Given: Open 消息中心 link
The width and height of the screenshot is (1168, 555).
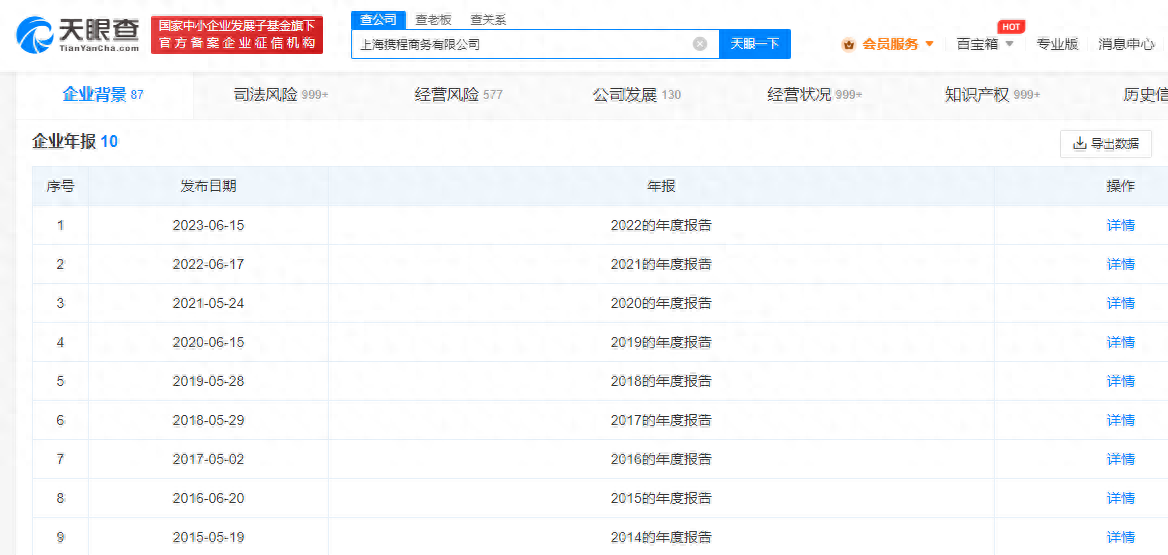Looking at the screenshot, I should coord(1126,44).
